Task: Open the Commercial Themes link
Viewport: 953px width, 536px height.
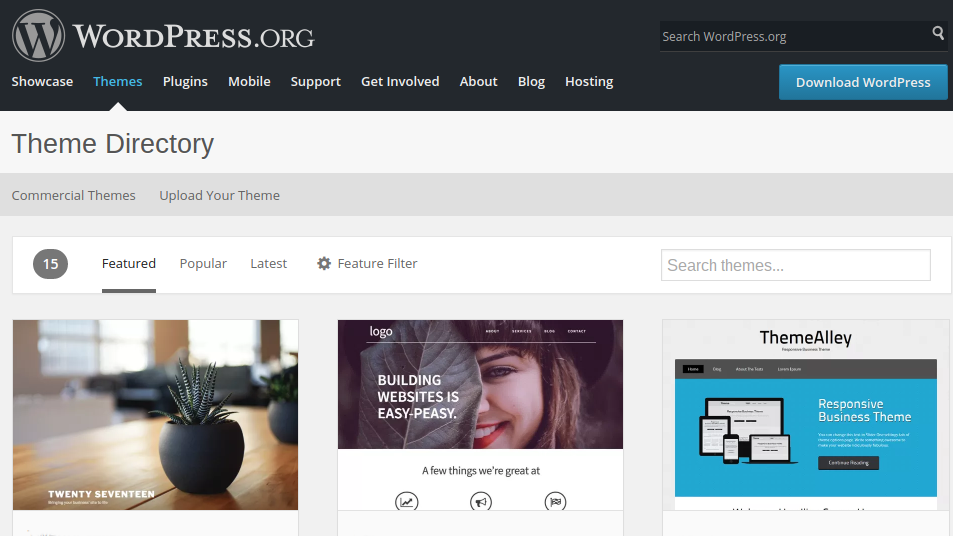Action: tap(74, 195)
